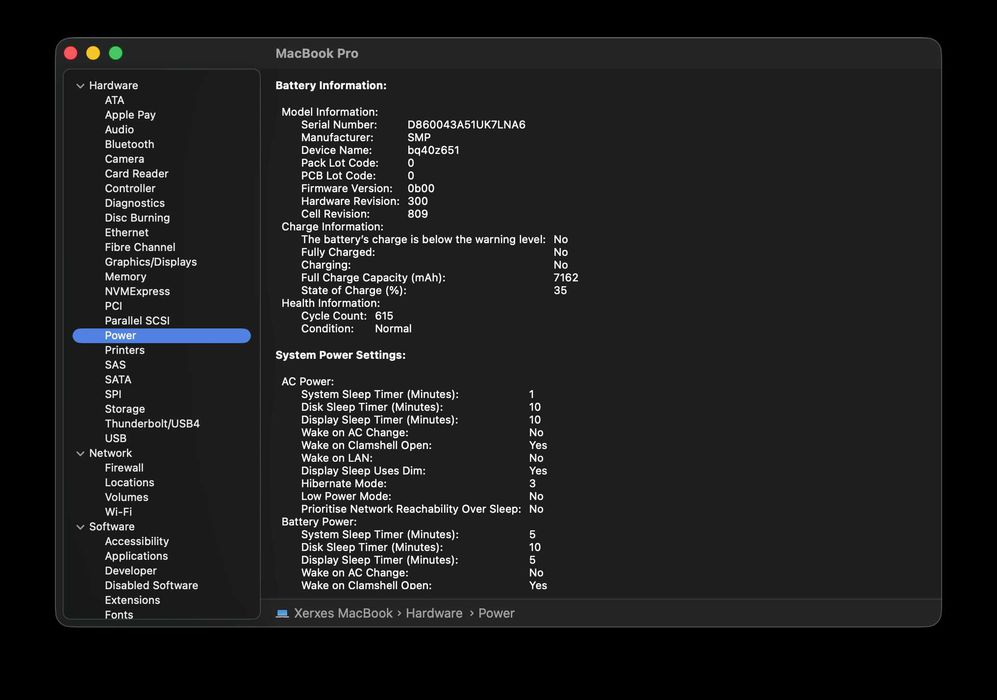
Task: Click the Software category label
Action: pos(112,526)
